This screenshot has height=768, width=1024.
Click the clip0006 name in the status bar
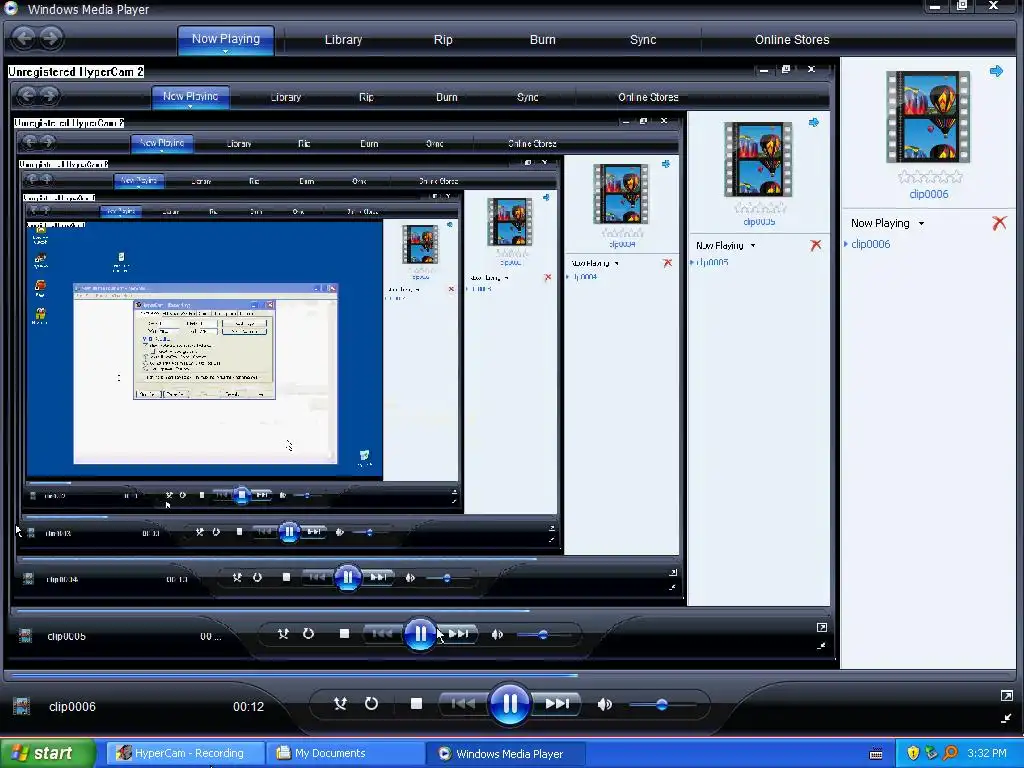pyautogui.click(x=72, y=707)
